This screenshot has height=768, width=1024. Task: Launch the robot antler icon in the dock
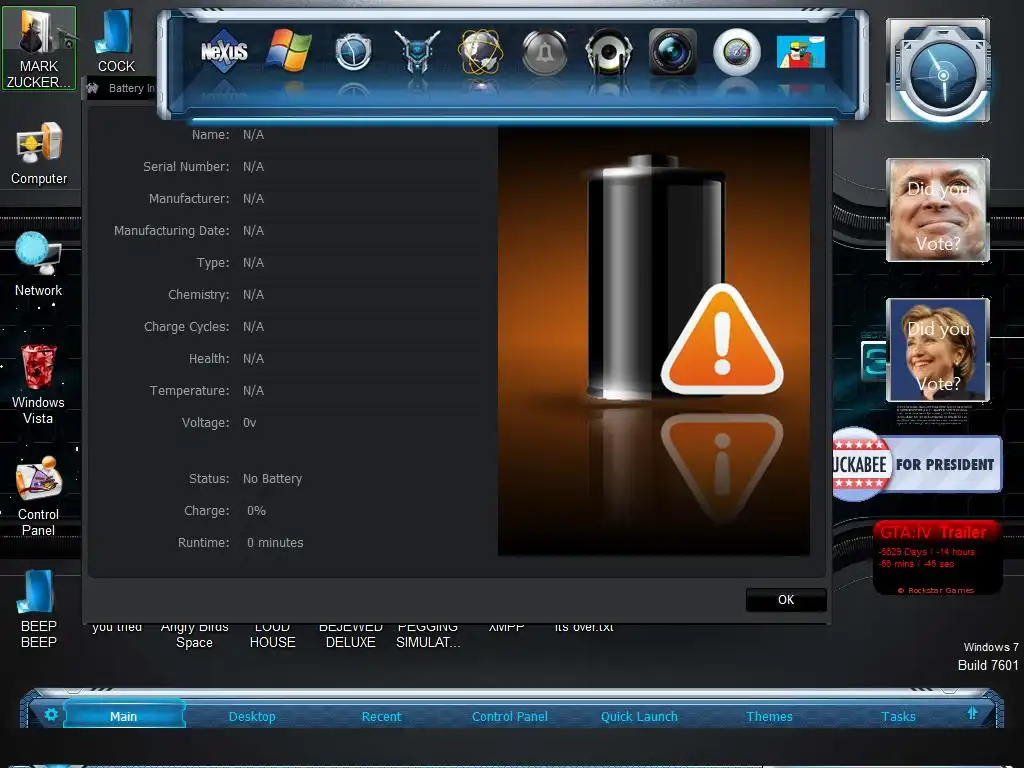(417, 51)
